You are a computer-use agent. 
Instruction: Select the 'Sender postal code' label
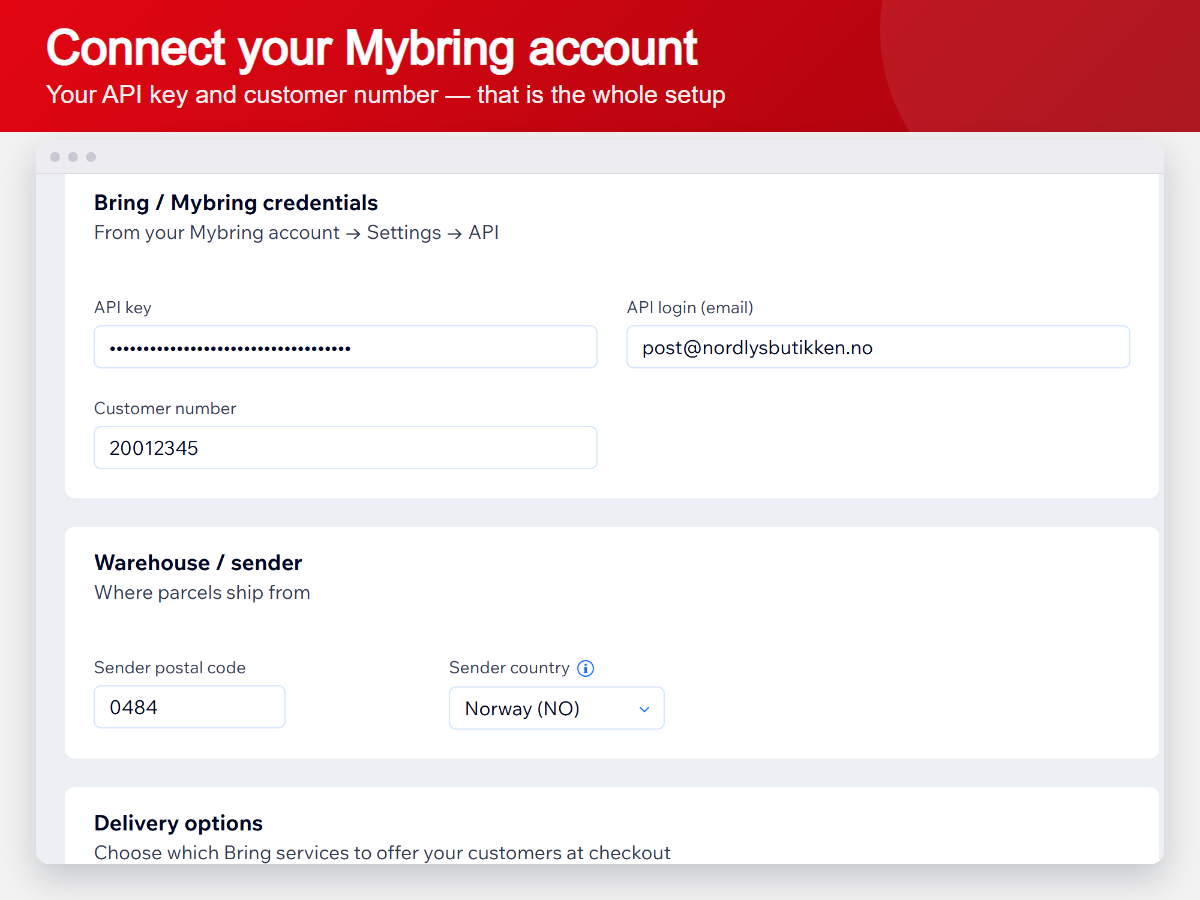170,668
